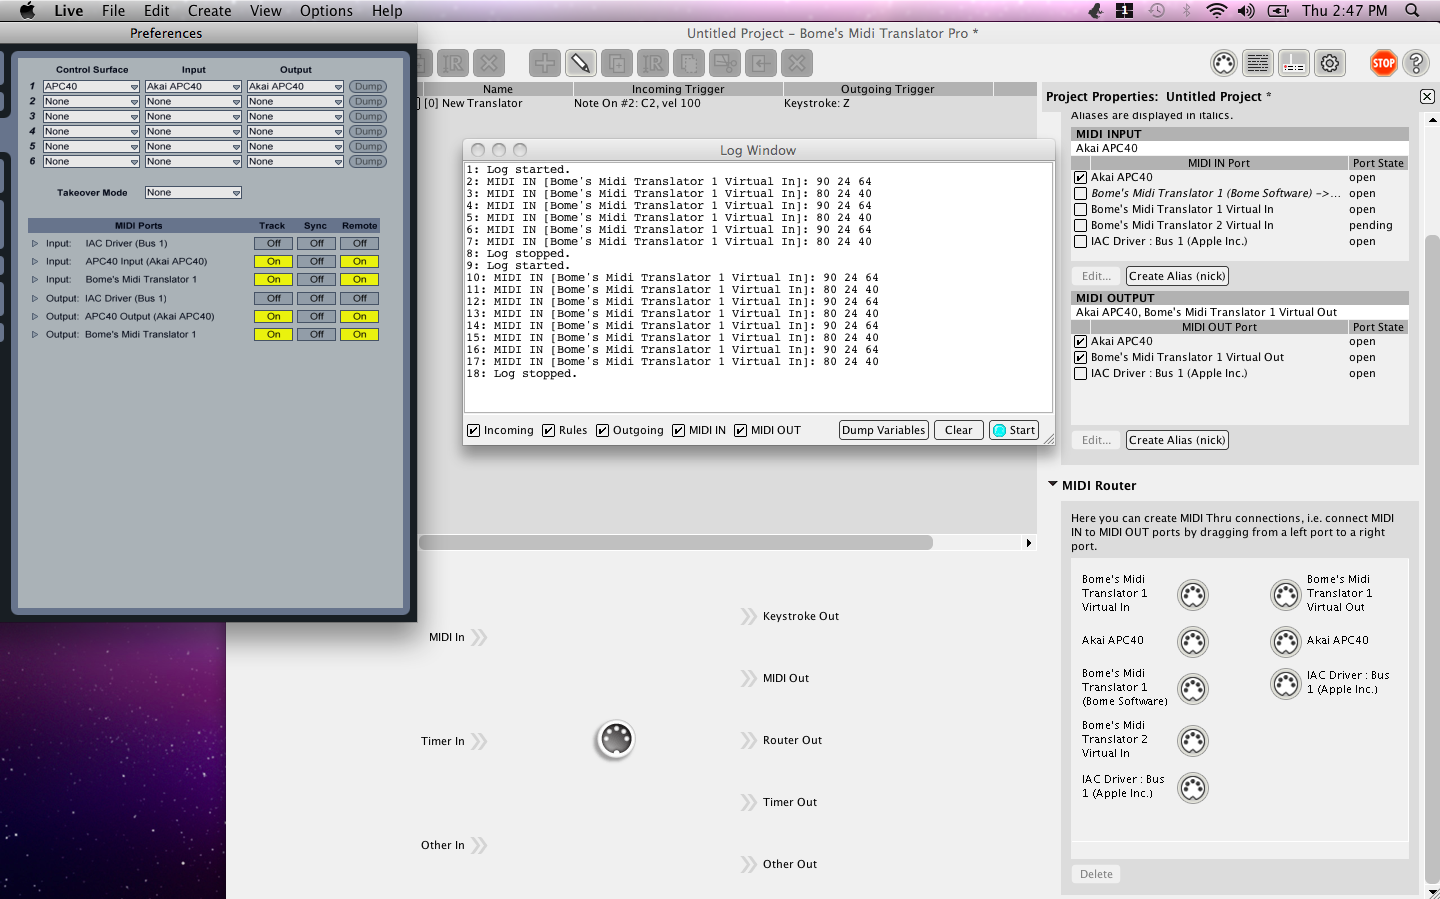Clear the Log Window

point(959,431)
